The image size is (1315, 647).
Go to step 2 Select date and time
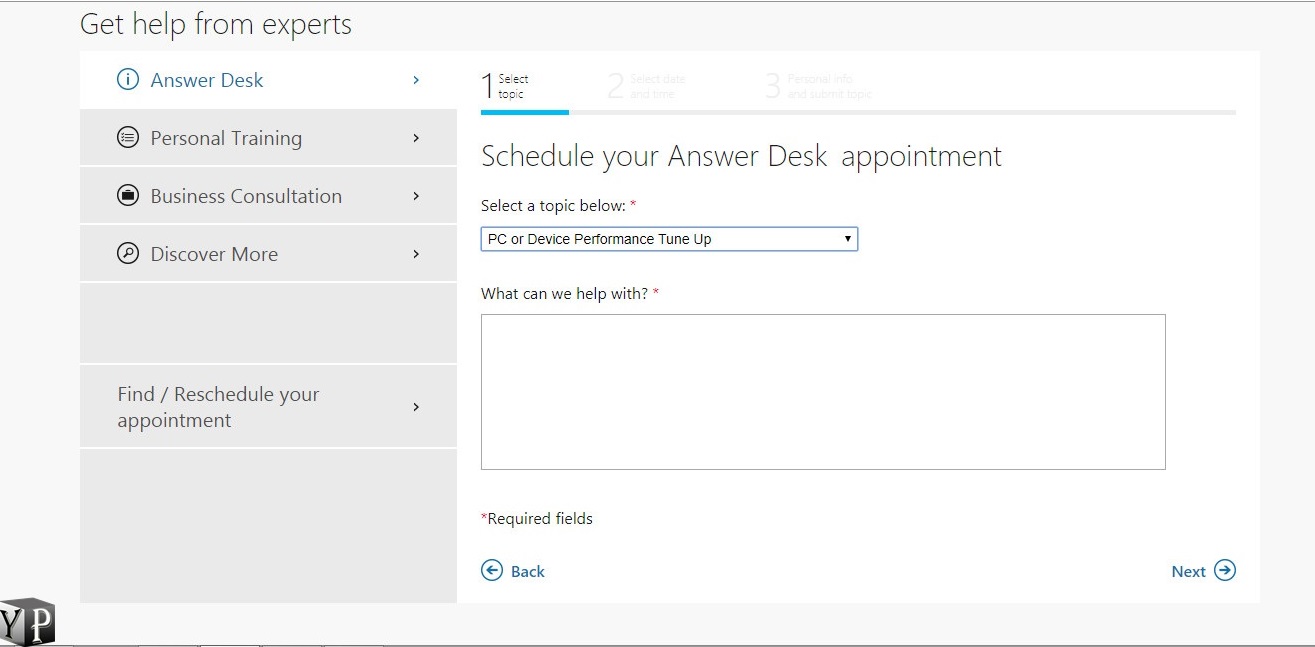click(x=648, y=87)
